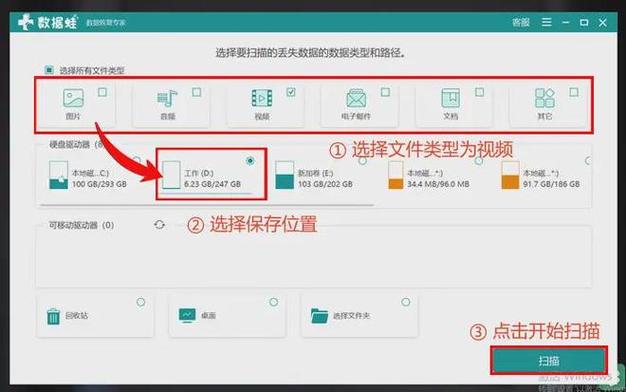Click the 回收站 trash bin icon
626x392 pixels.
click(53, 316)
